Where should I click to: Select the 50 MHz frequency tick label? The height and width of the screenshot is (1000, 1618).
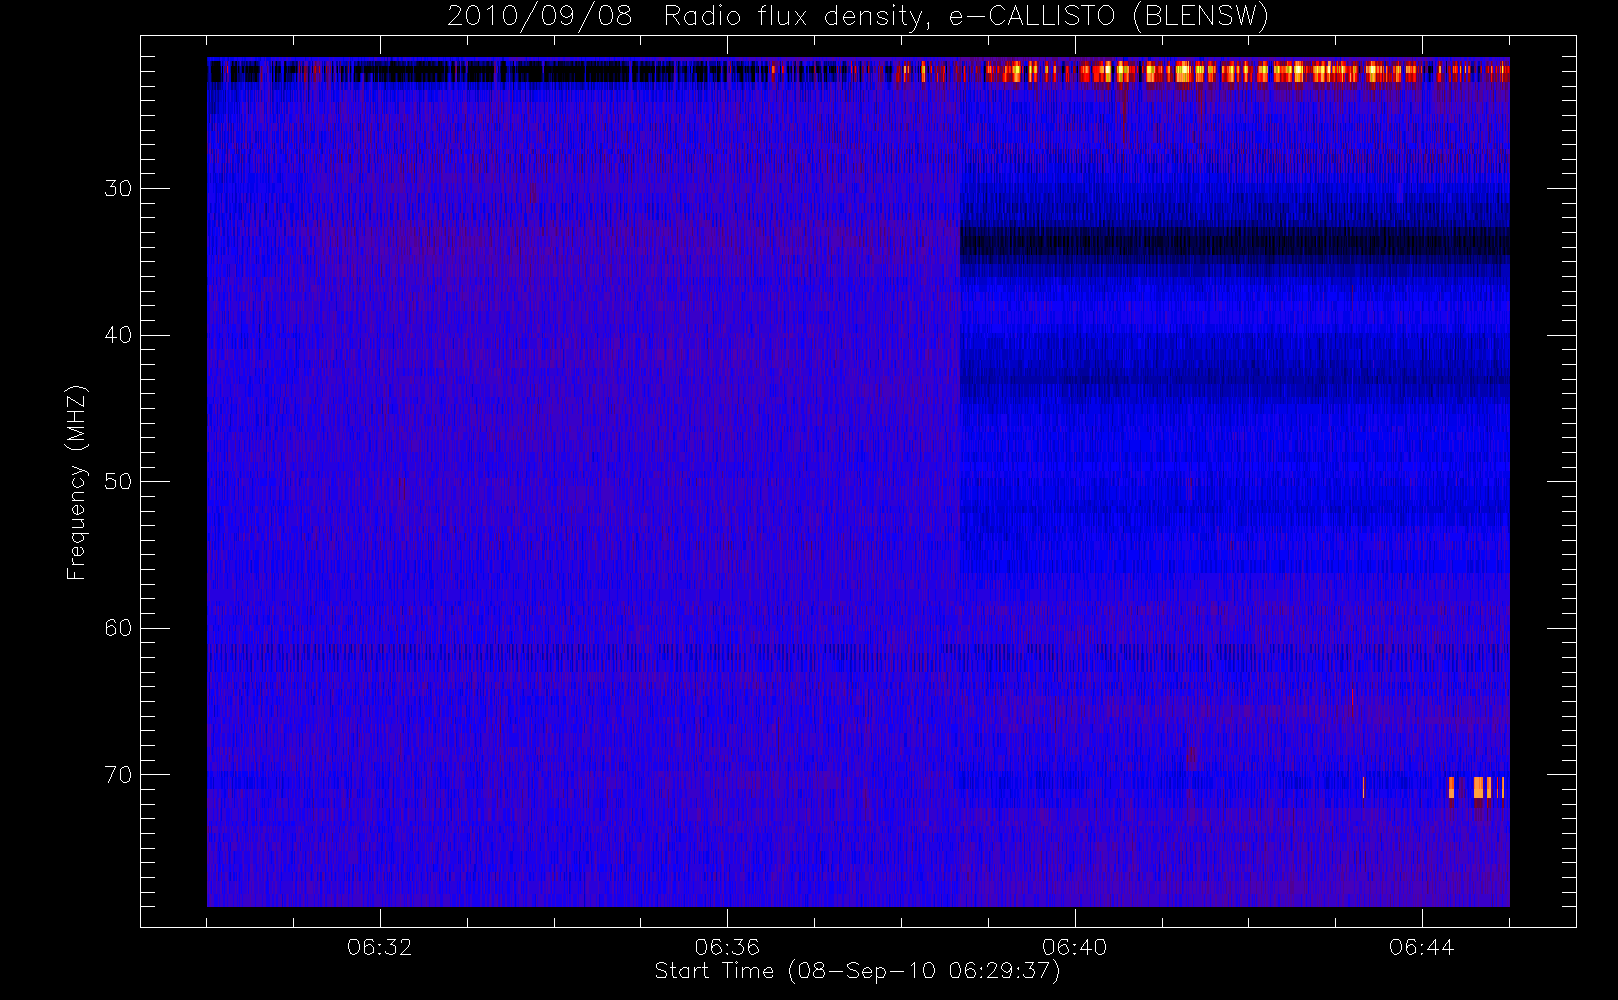(x=118, y=482)
